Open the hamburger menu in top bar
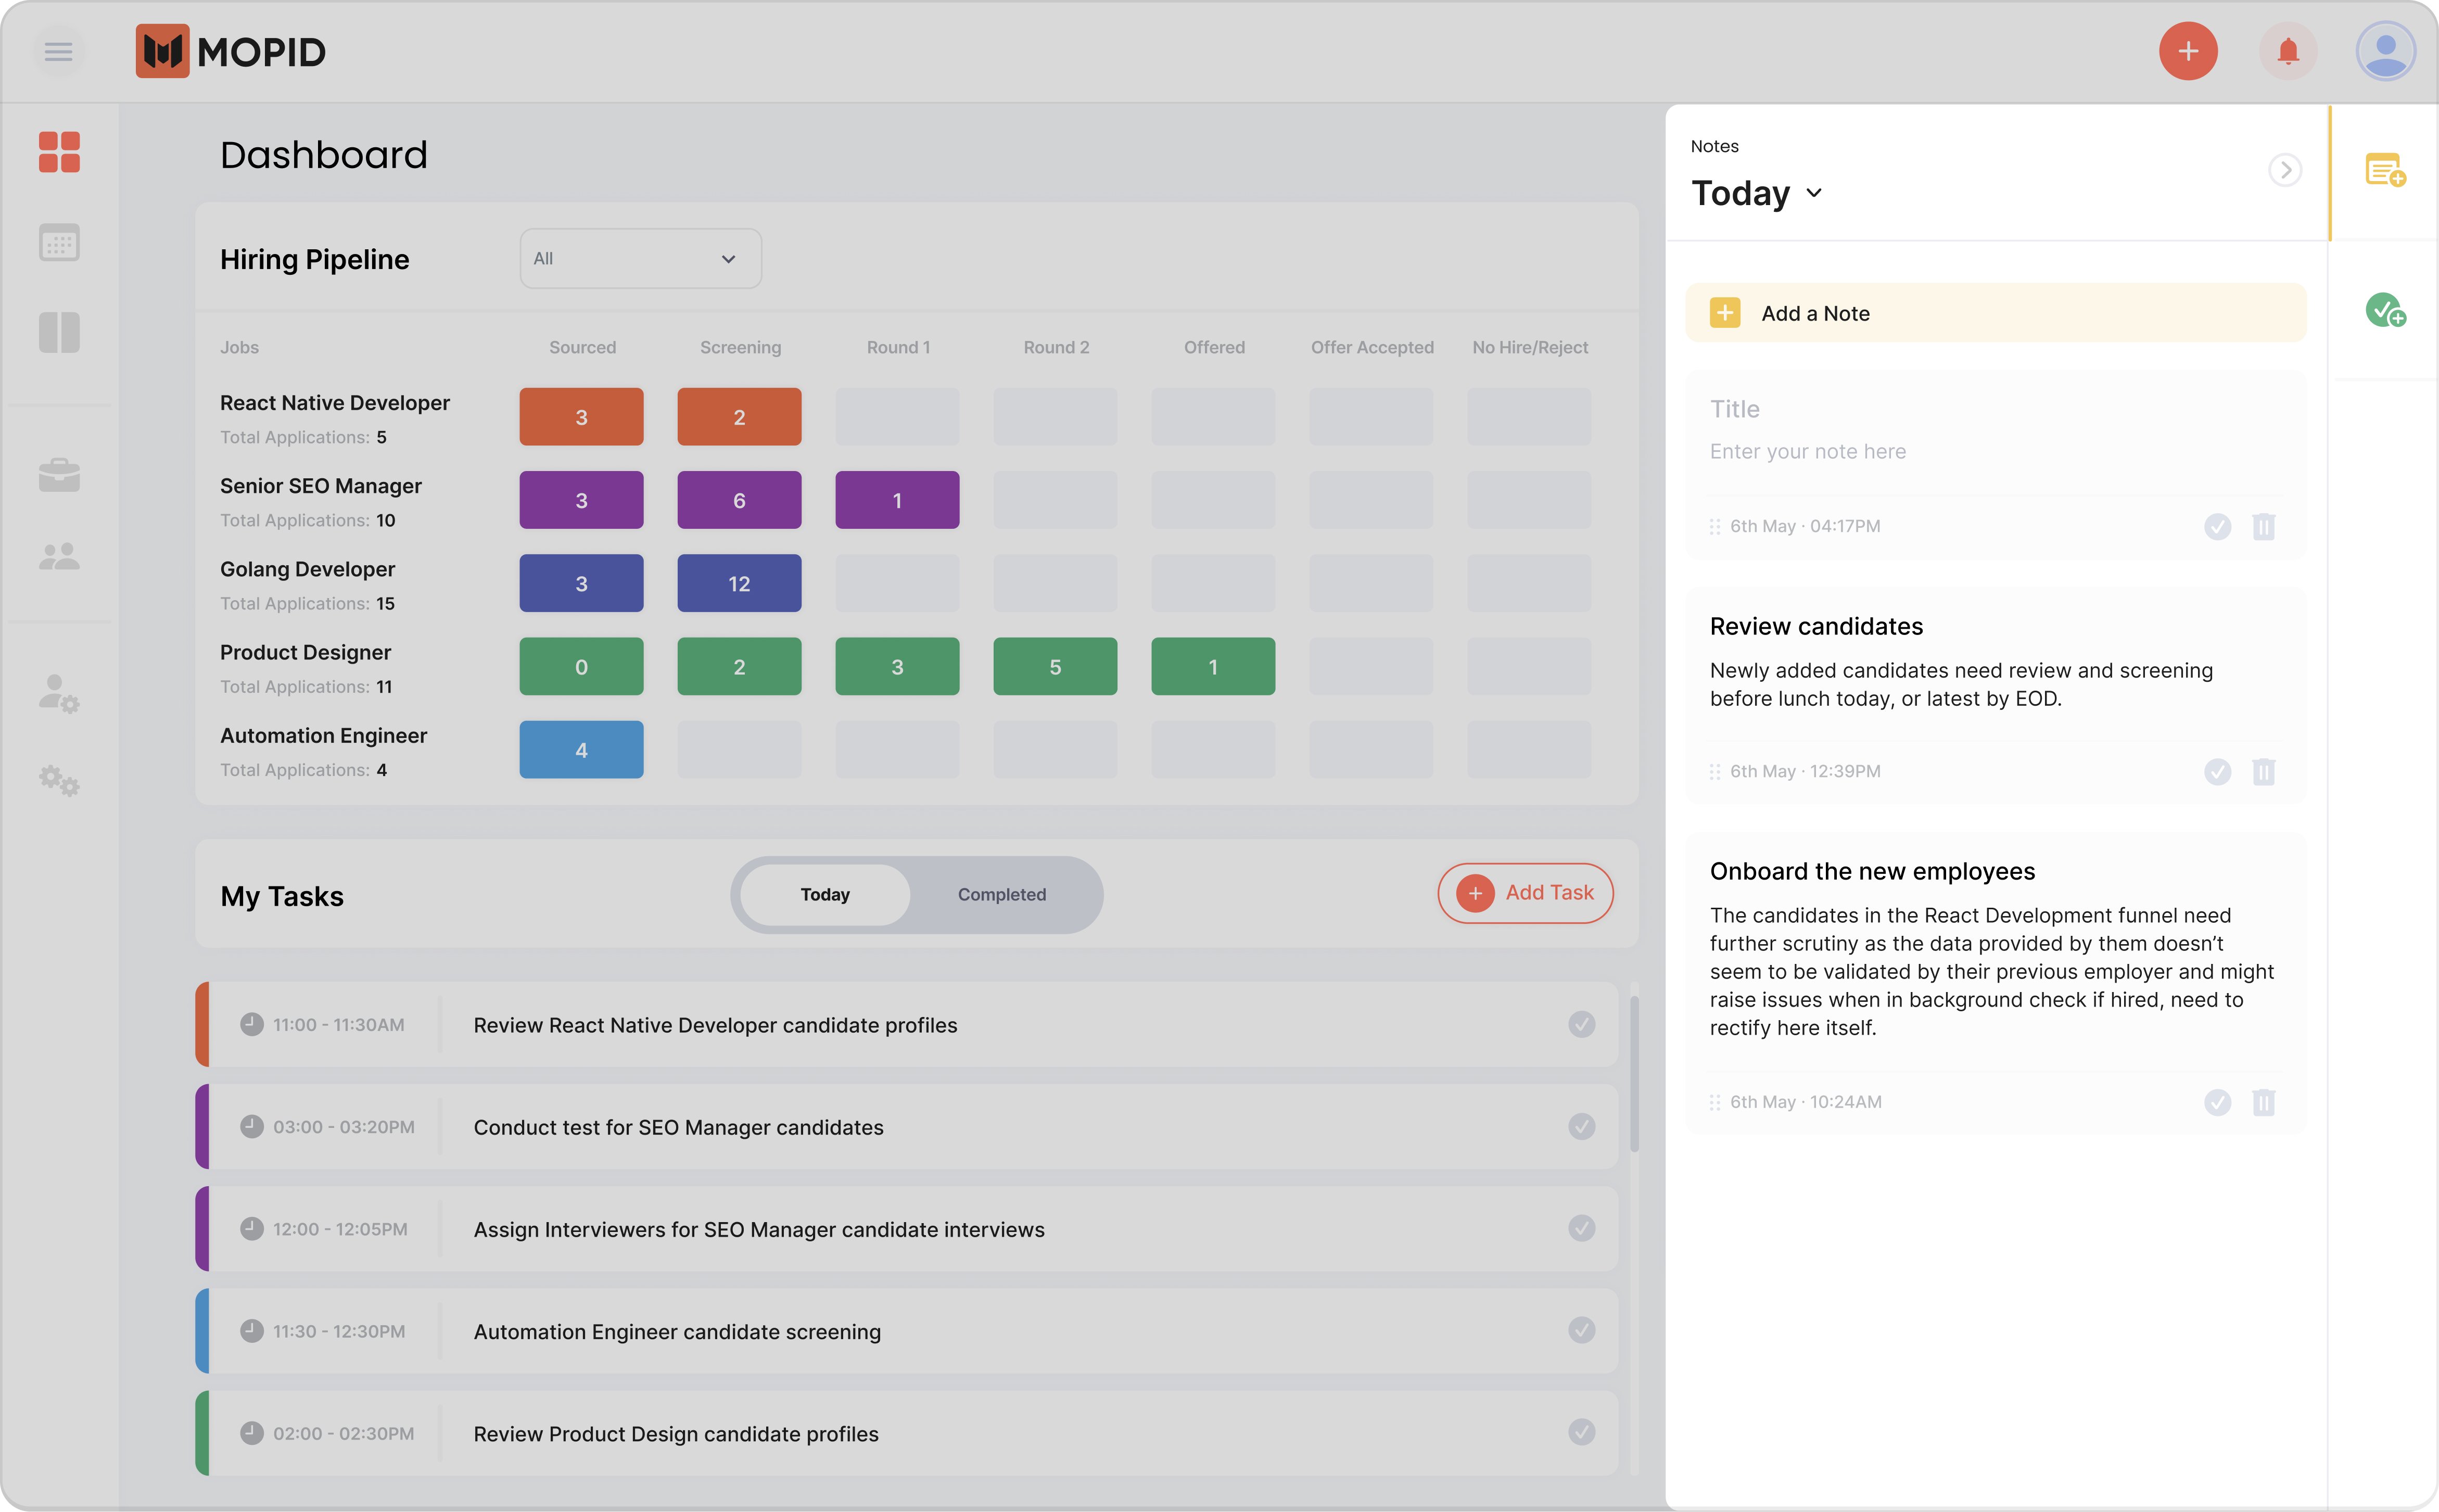 click(58, 51)
